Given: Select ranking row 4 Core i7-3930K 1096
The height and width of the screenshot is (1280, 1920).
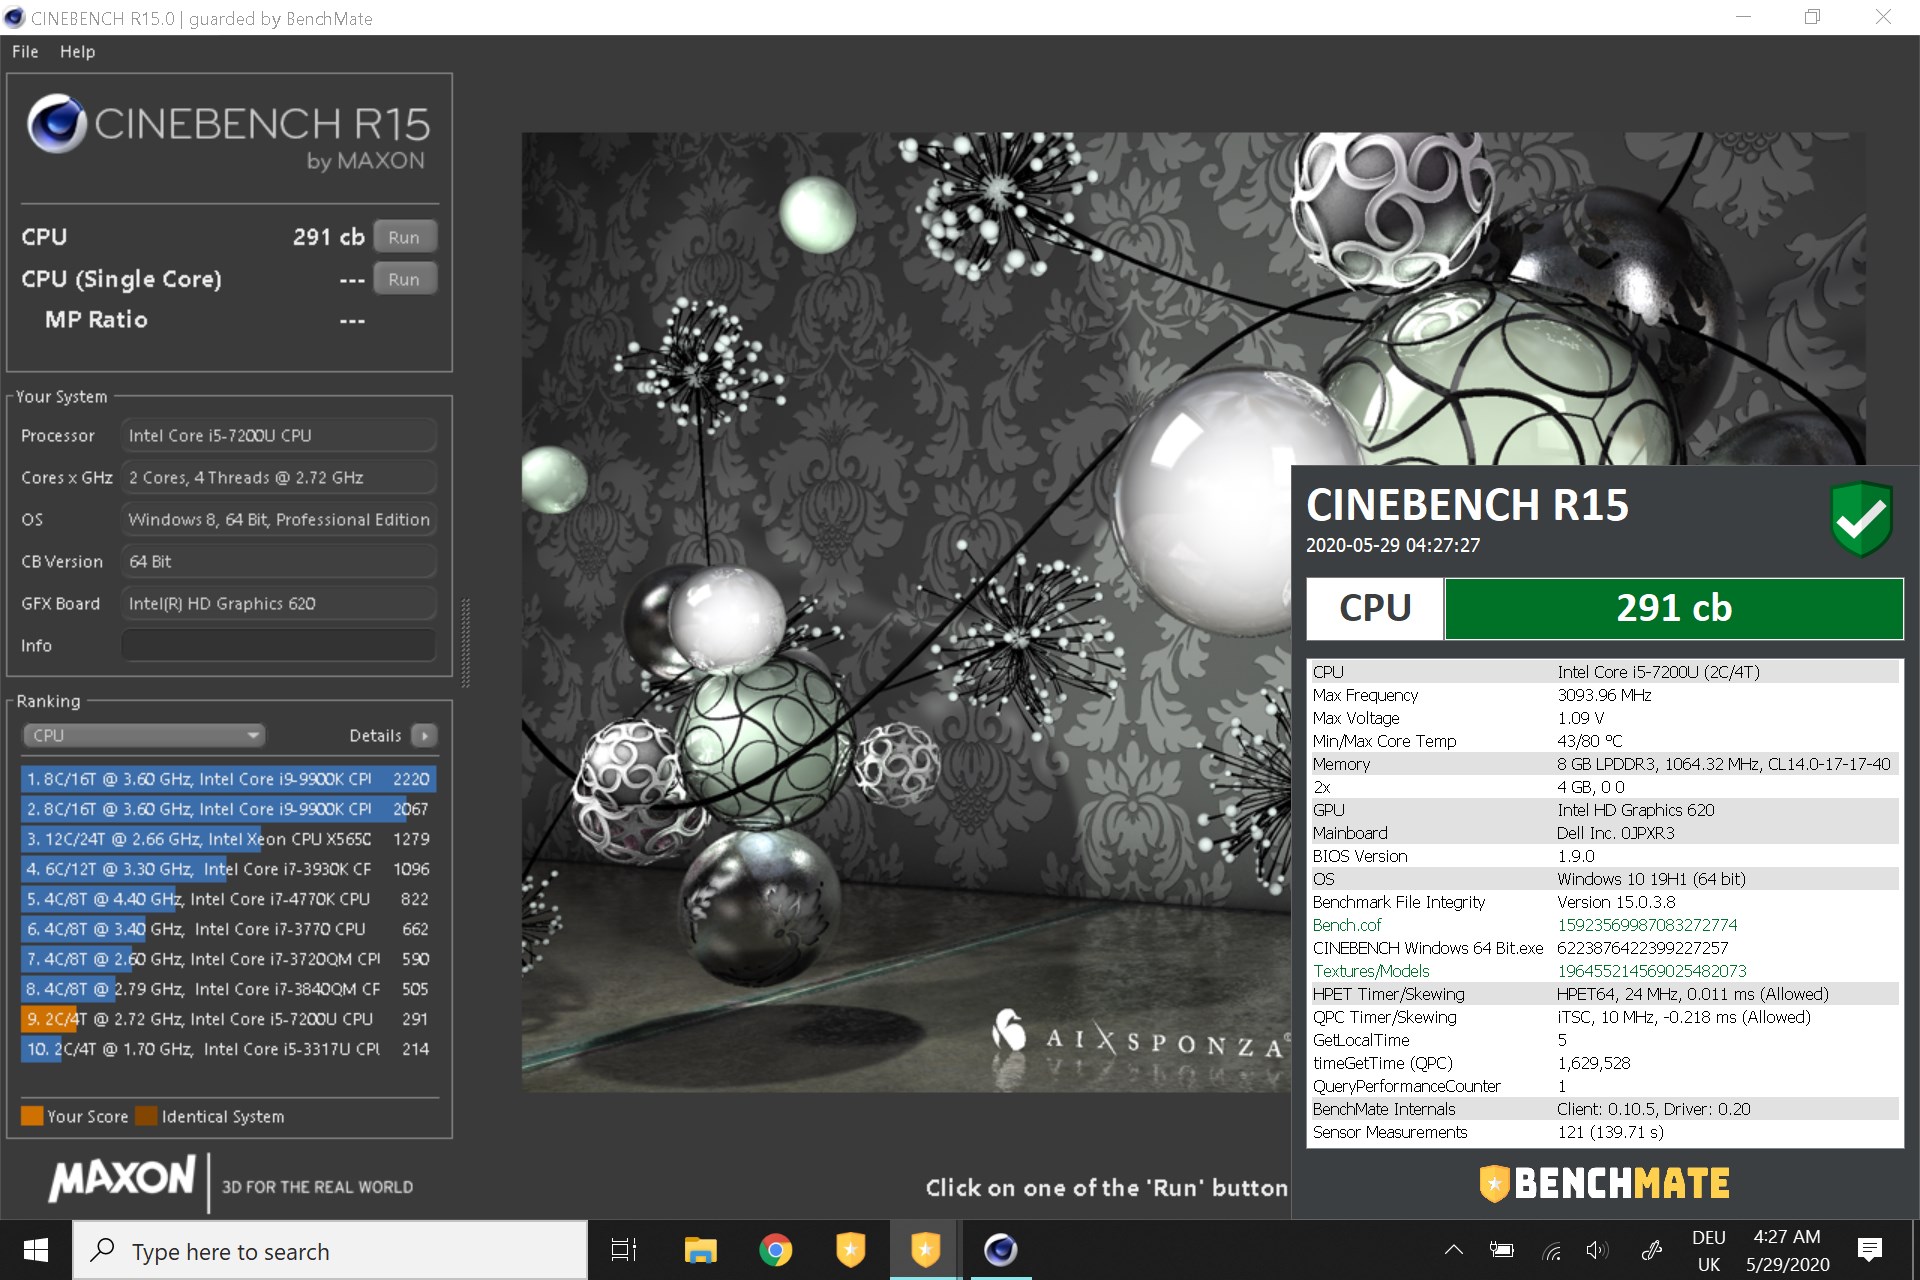Looking at the screenshot, I should (228, 869).
